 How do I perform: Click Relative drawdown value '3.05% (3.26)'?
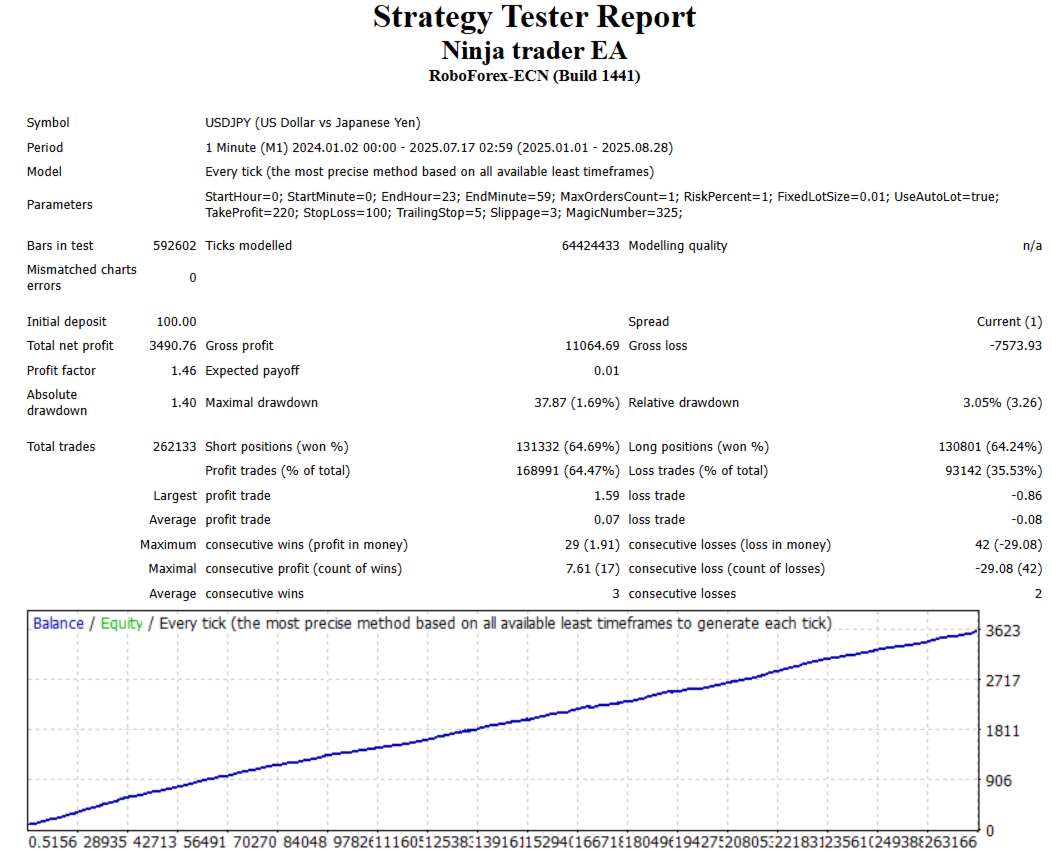tap(1002, 403)
